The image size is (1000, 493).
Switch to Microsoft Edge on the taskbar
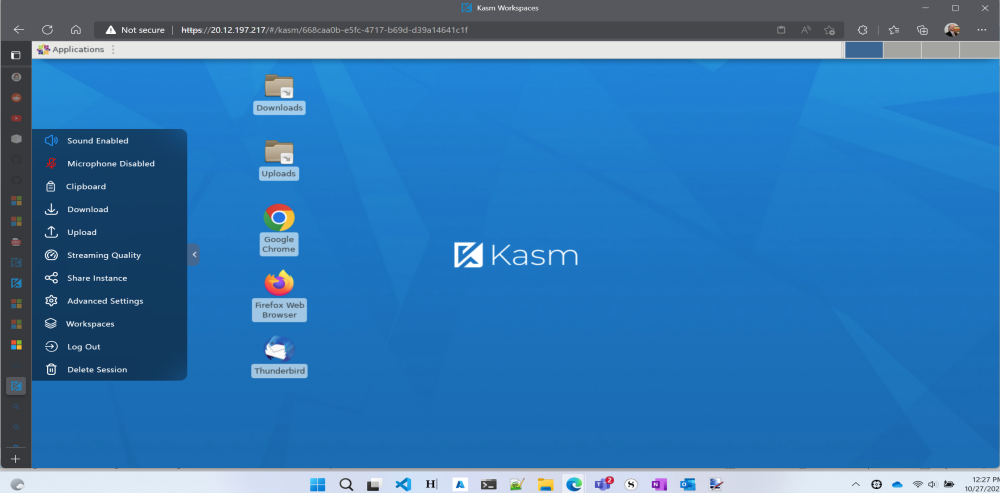(574, 484)
